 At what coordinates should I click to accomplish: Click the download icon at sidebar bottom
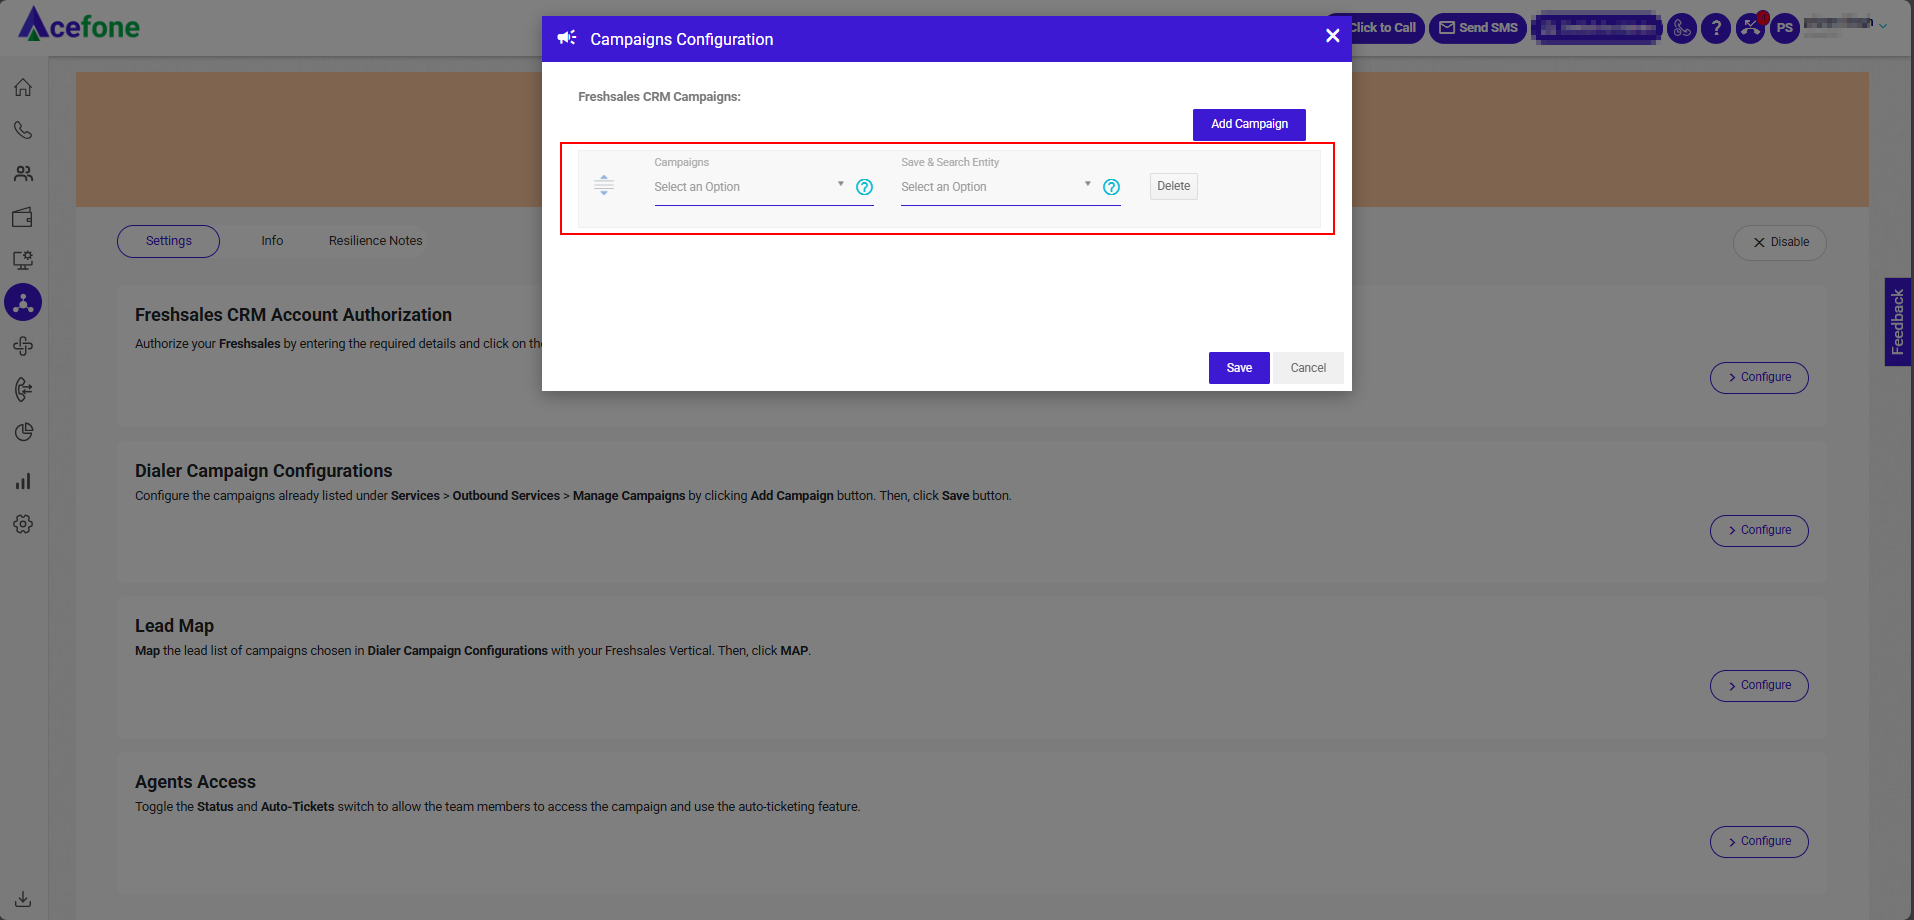[x=23, y=899]
